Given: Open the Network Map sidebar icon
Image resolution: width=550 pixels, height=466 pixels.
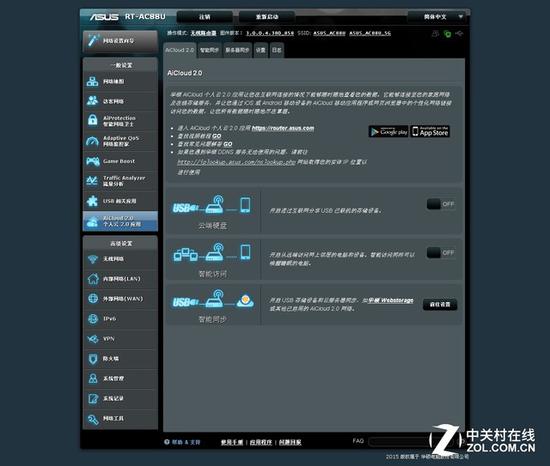Looking at the screenshot, I should tap(93, 81).
